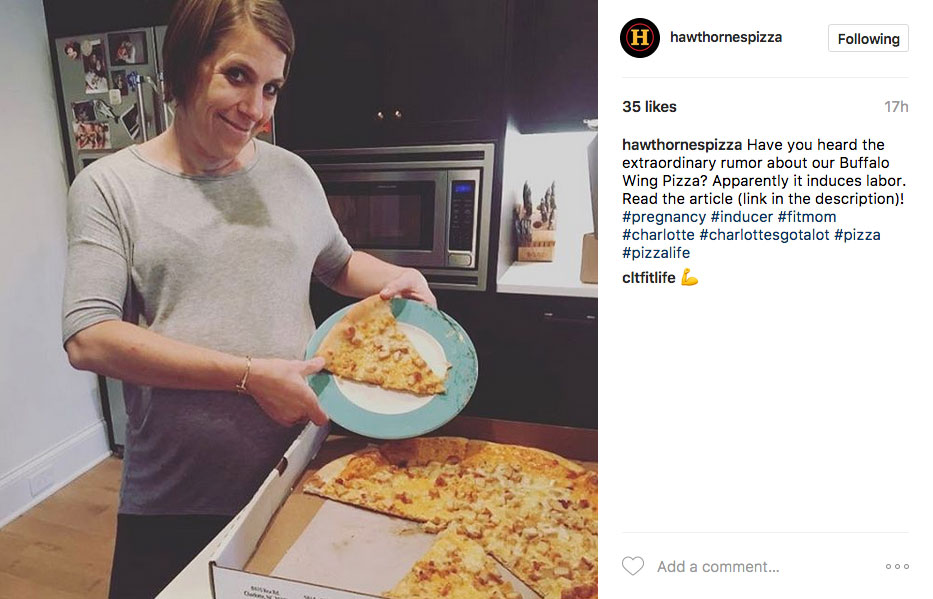Toggle off Following for hawthornespizza
Screen dimensions: 933x599
867,38
